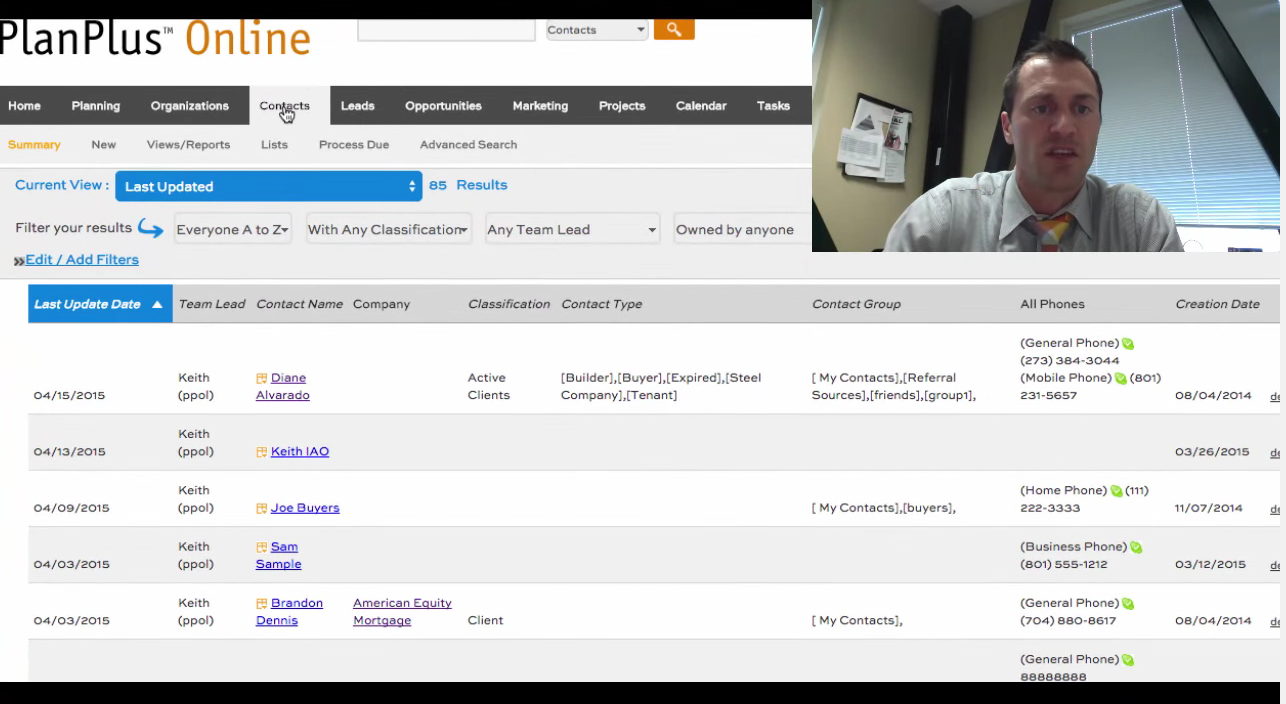The width and height of the screenshot is (1286, 704).
Task: Open the Owned by anyone dropdown
Action: point(742,230)
